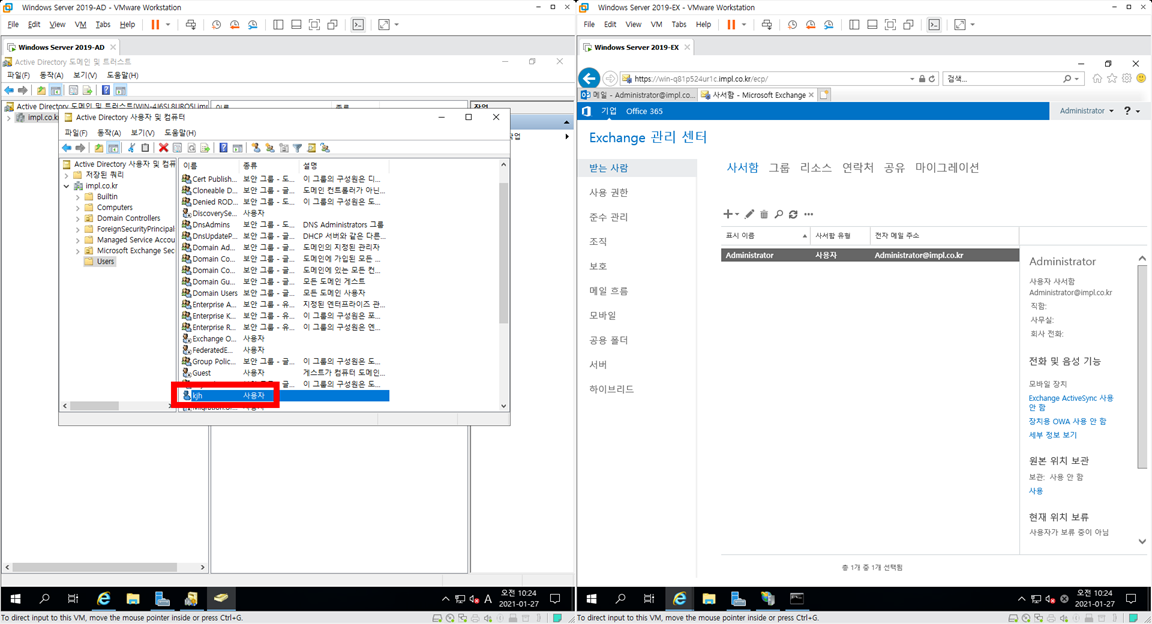This screenshot has width=1152, height=624.
Task: Click take snapshot icon in right VMware EX toolbar
Action: point(792,24)
